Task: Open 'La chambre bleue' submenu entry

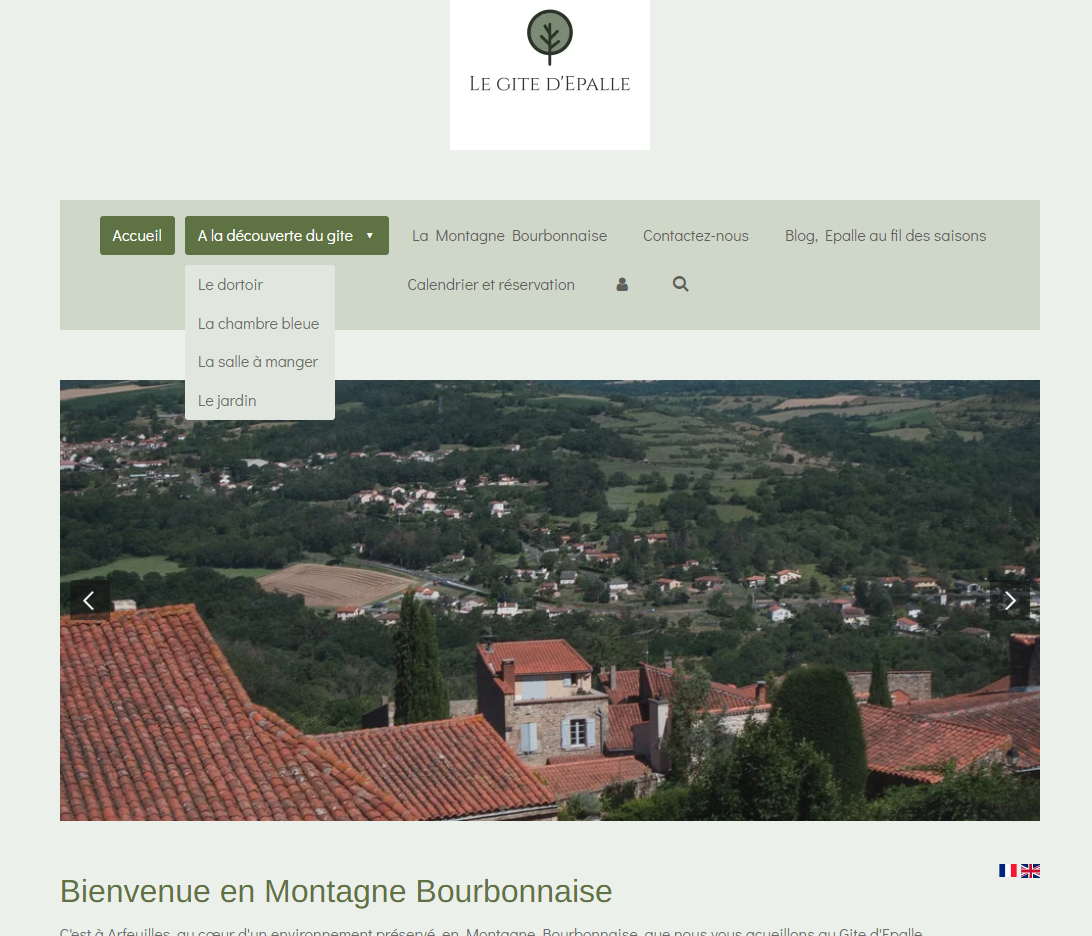Action: (x=258, y=324)
